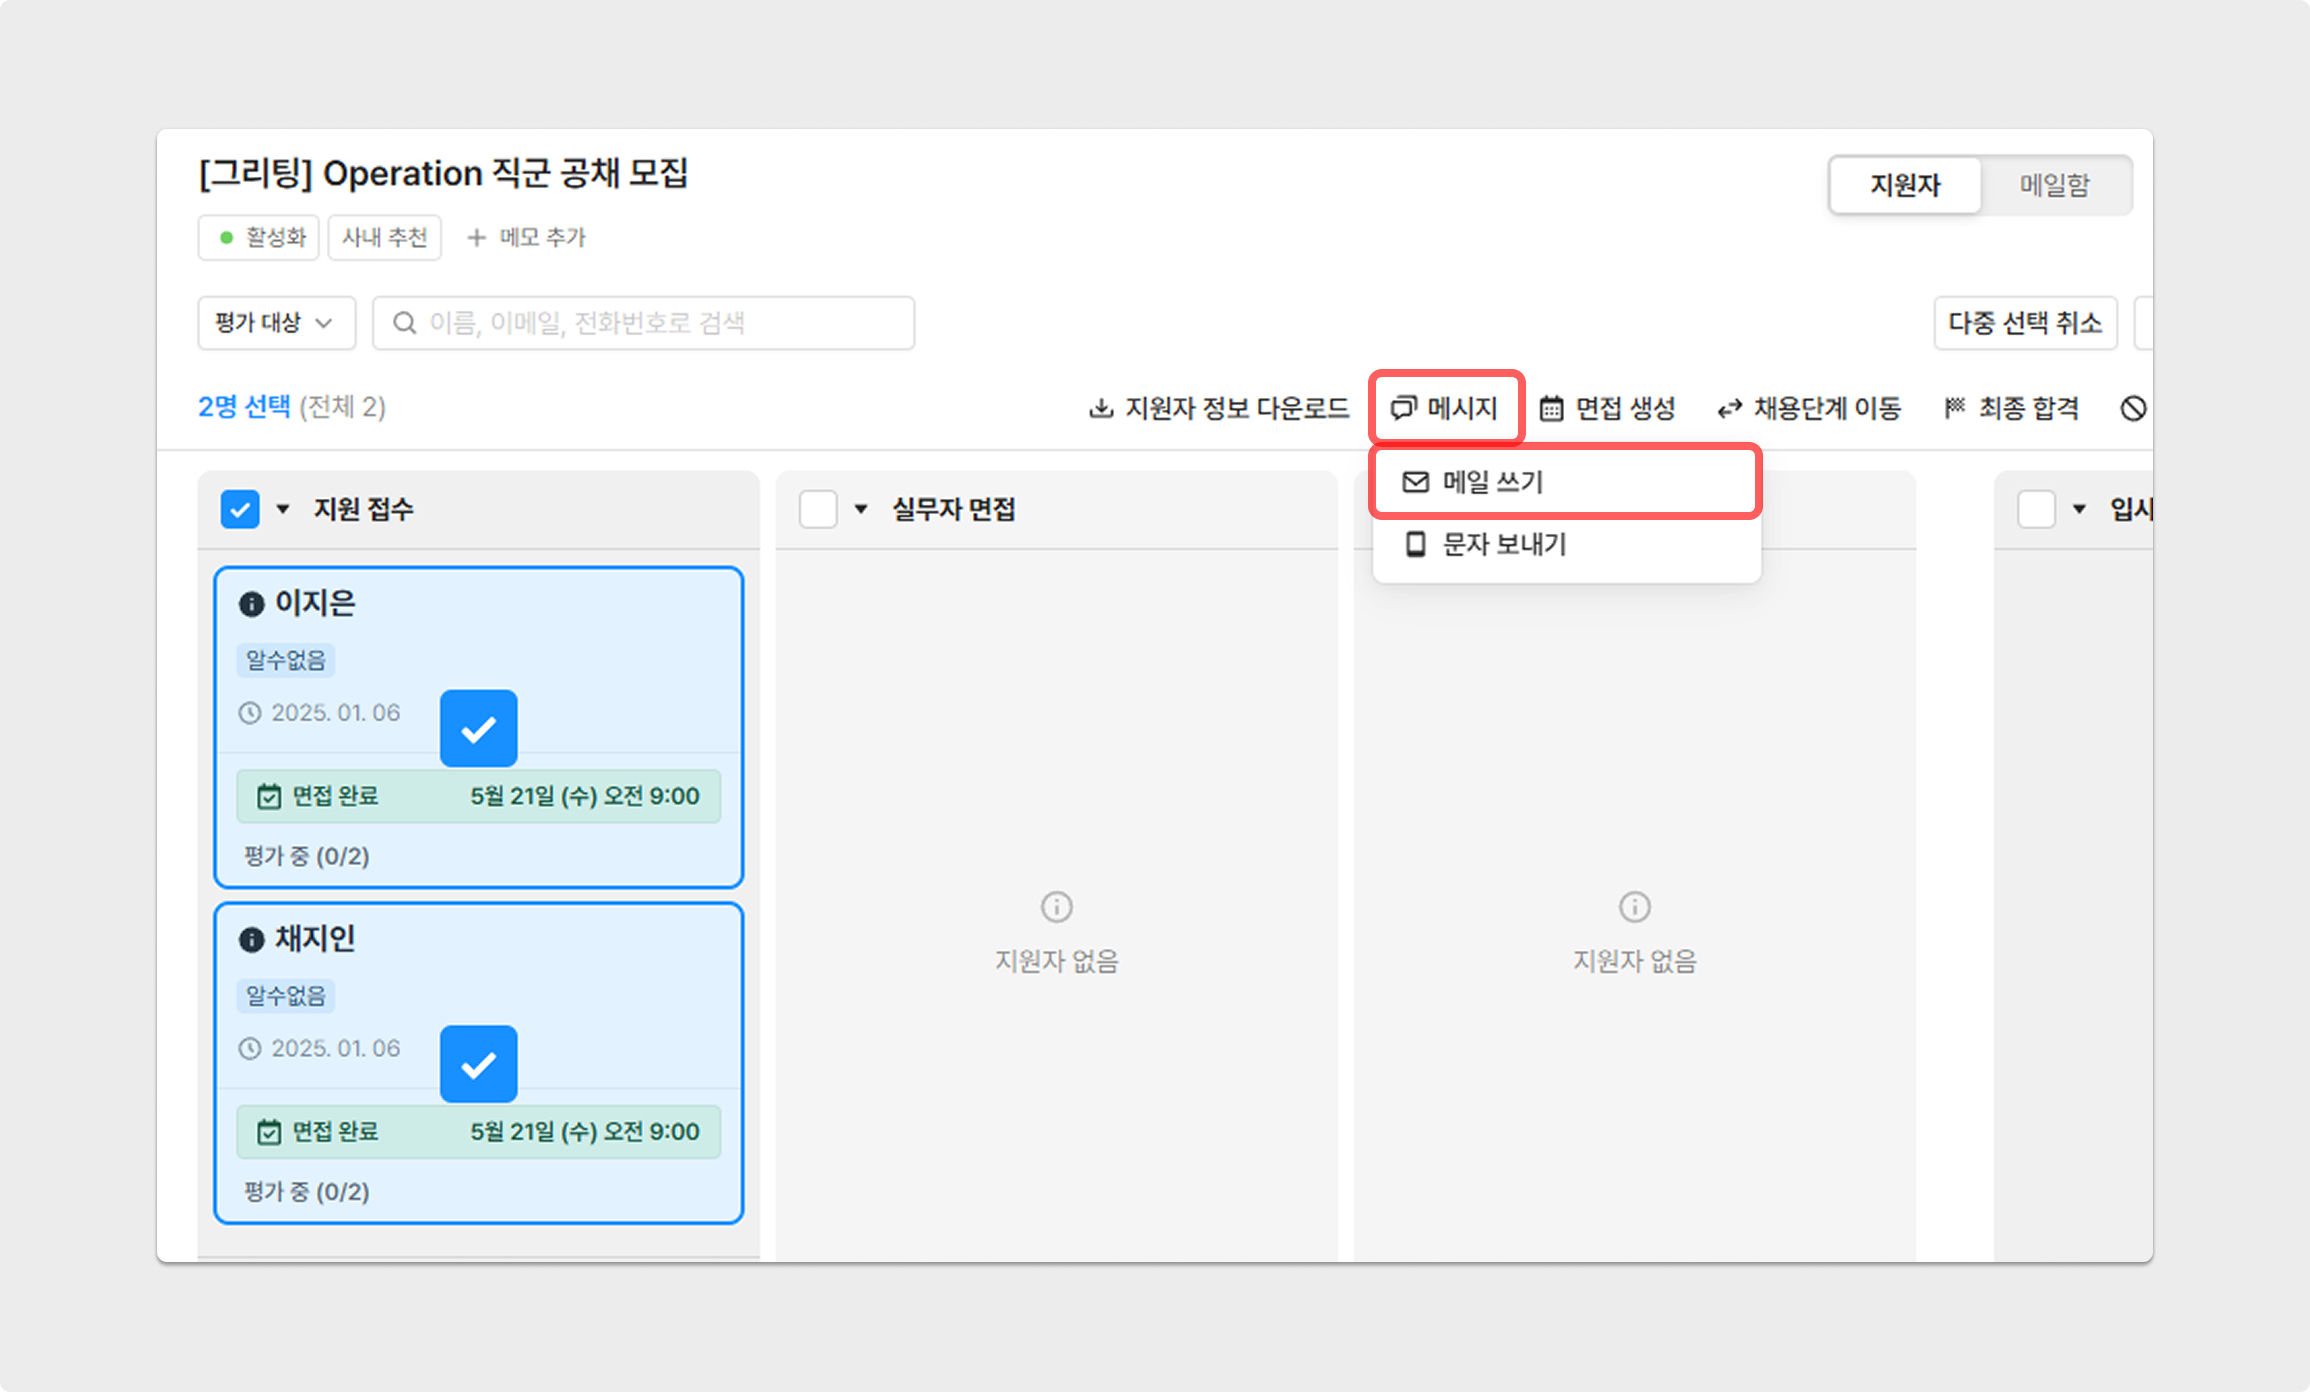Screen dimensions: 2310x1392
Task: Expand the 실무자 면접 column arrow
Action: click(x=861, y=509)
